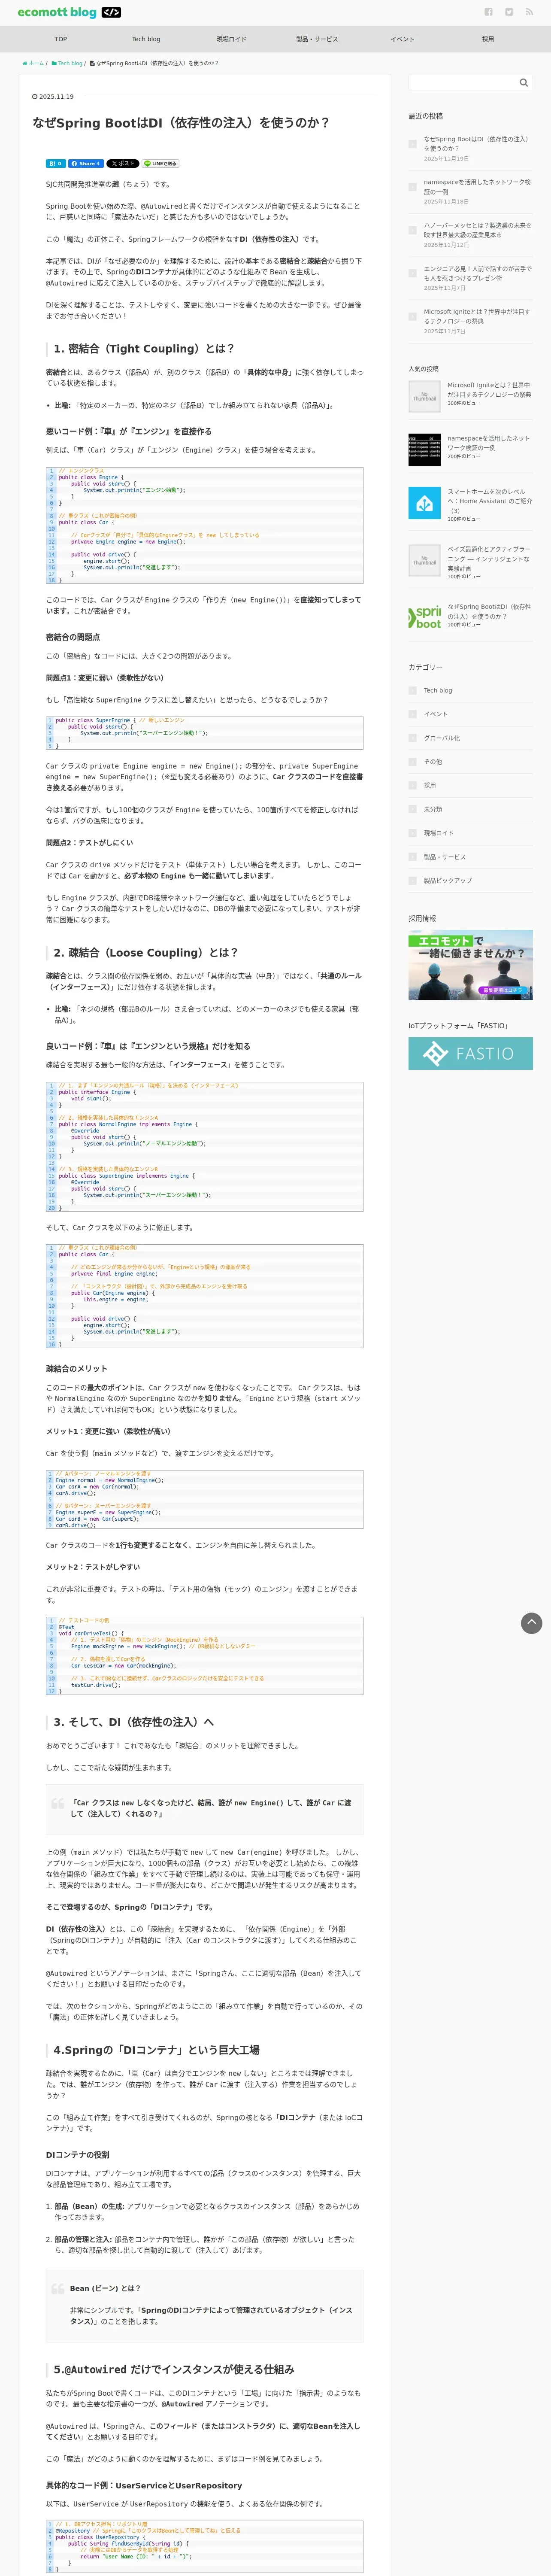551x2576 pixels.
Task: Click the ecomott blog logo
Action: 69,12
